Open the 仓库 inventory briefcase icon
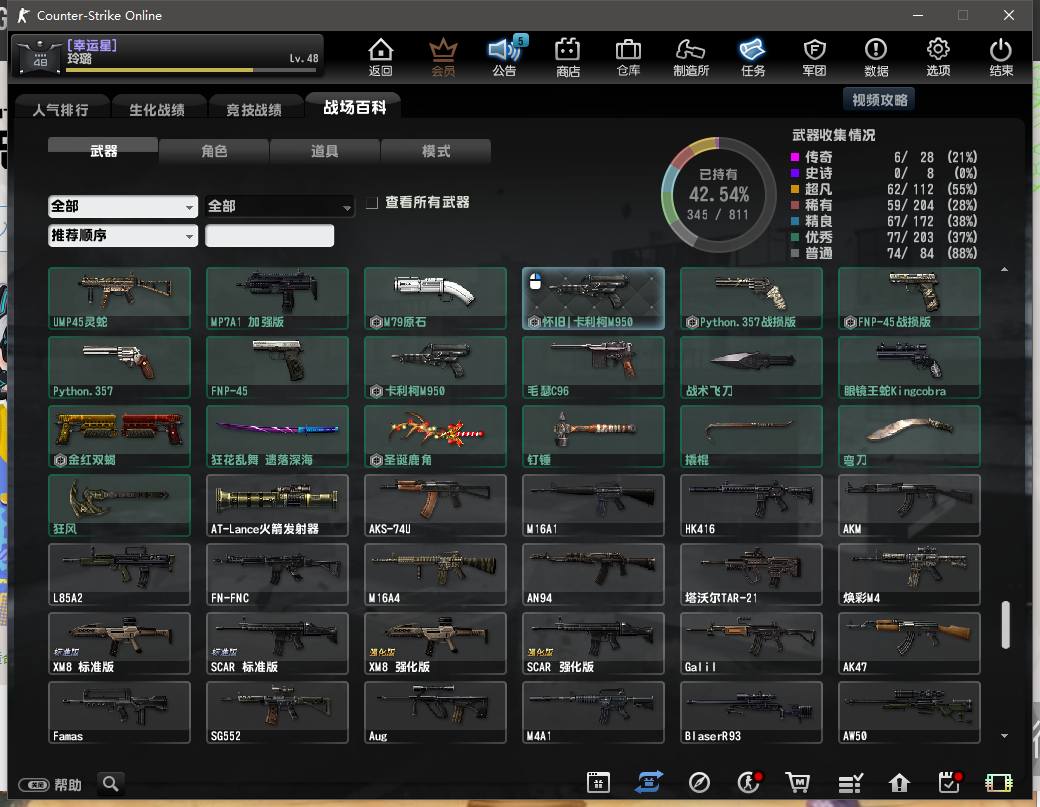Viewport: 1040px width, 807px height. pos(628,57)
